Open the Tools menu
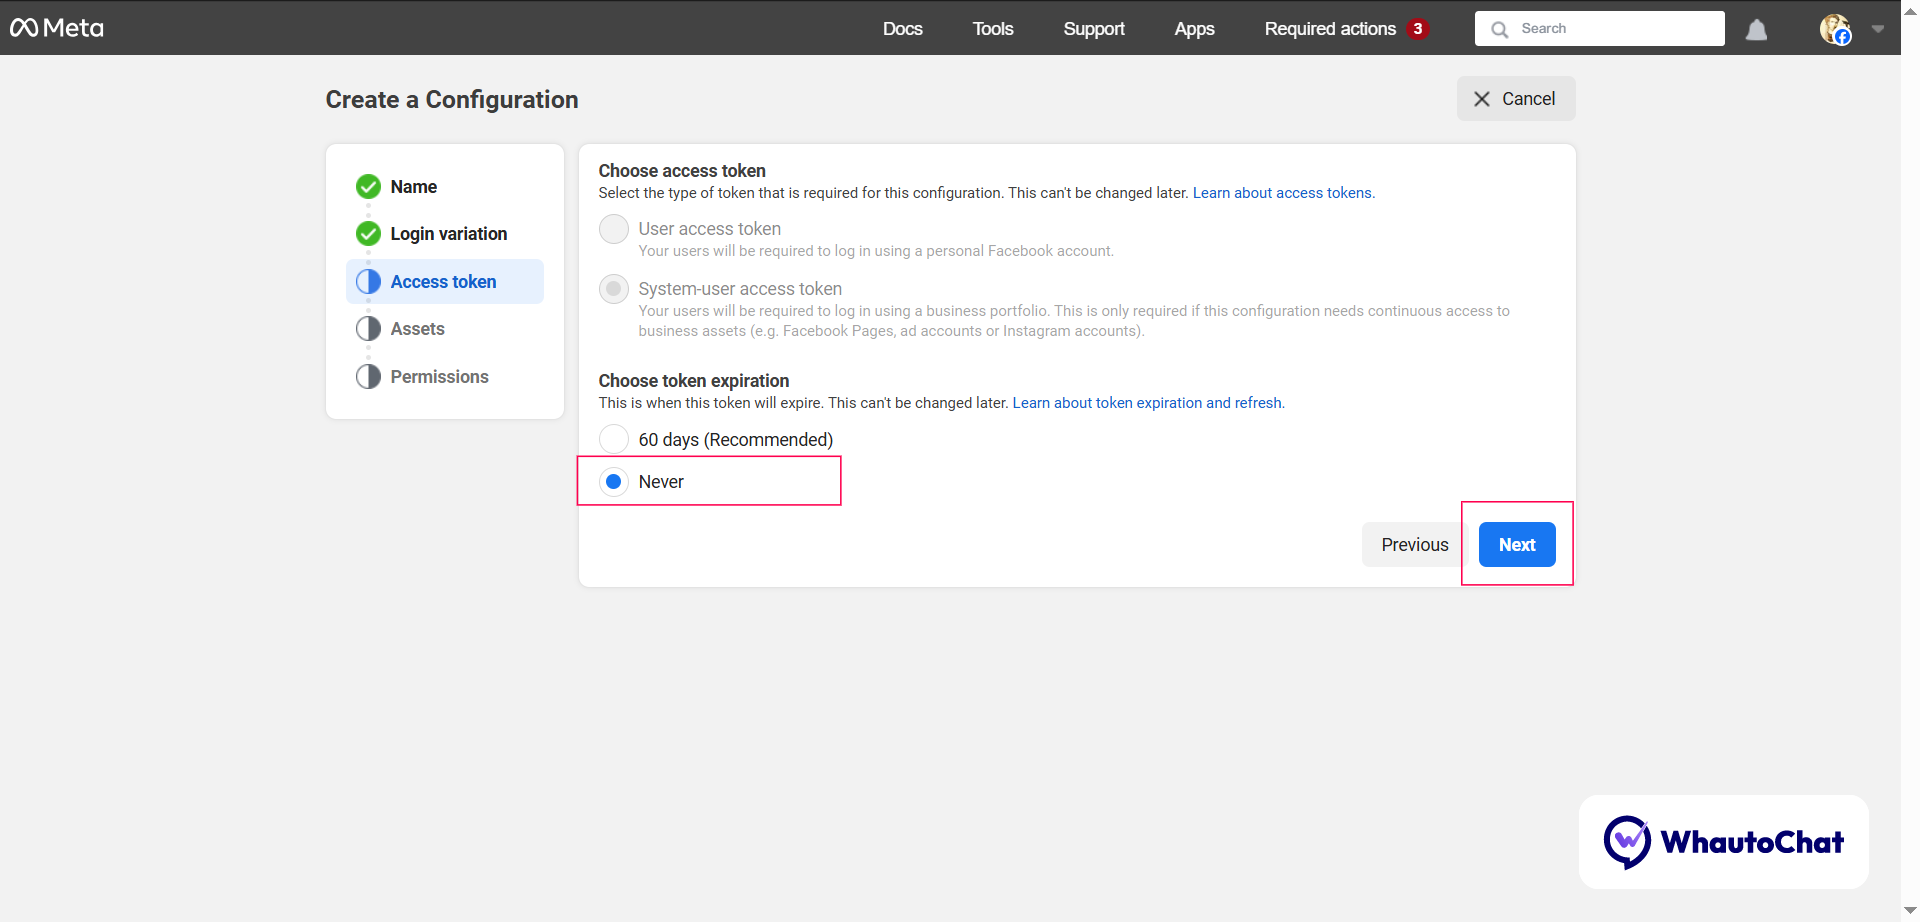Image resolution: width=1920 pixels, height=922 pixels. tap(992, 29)
